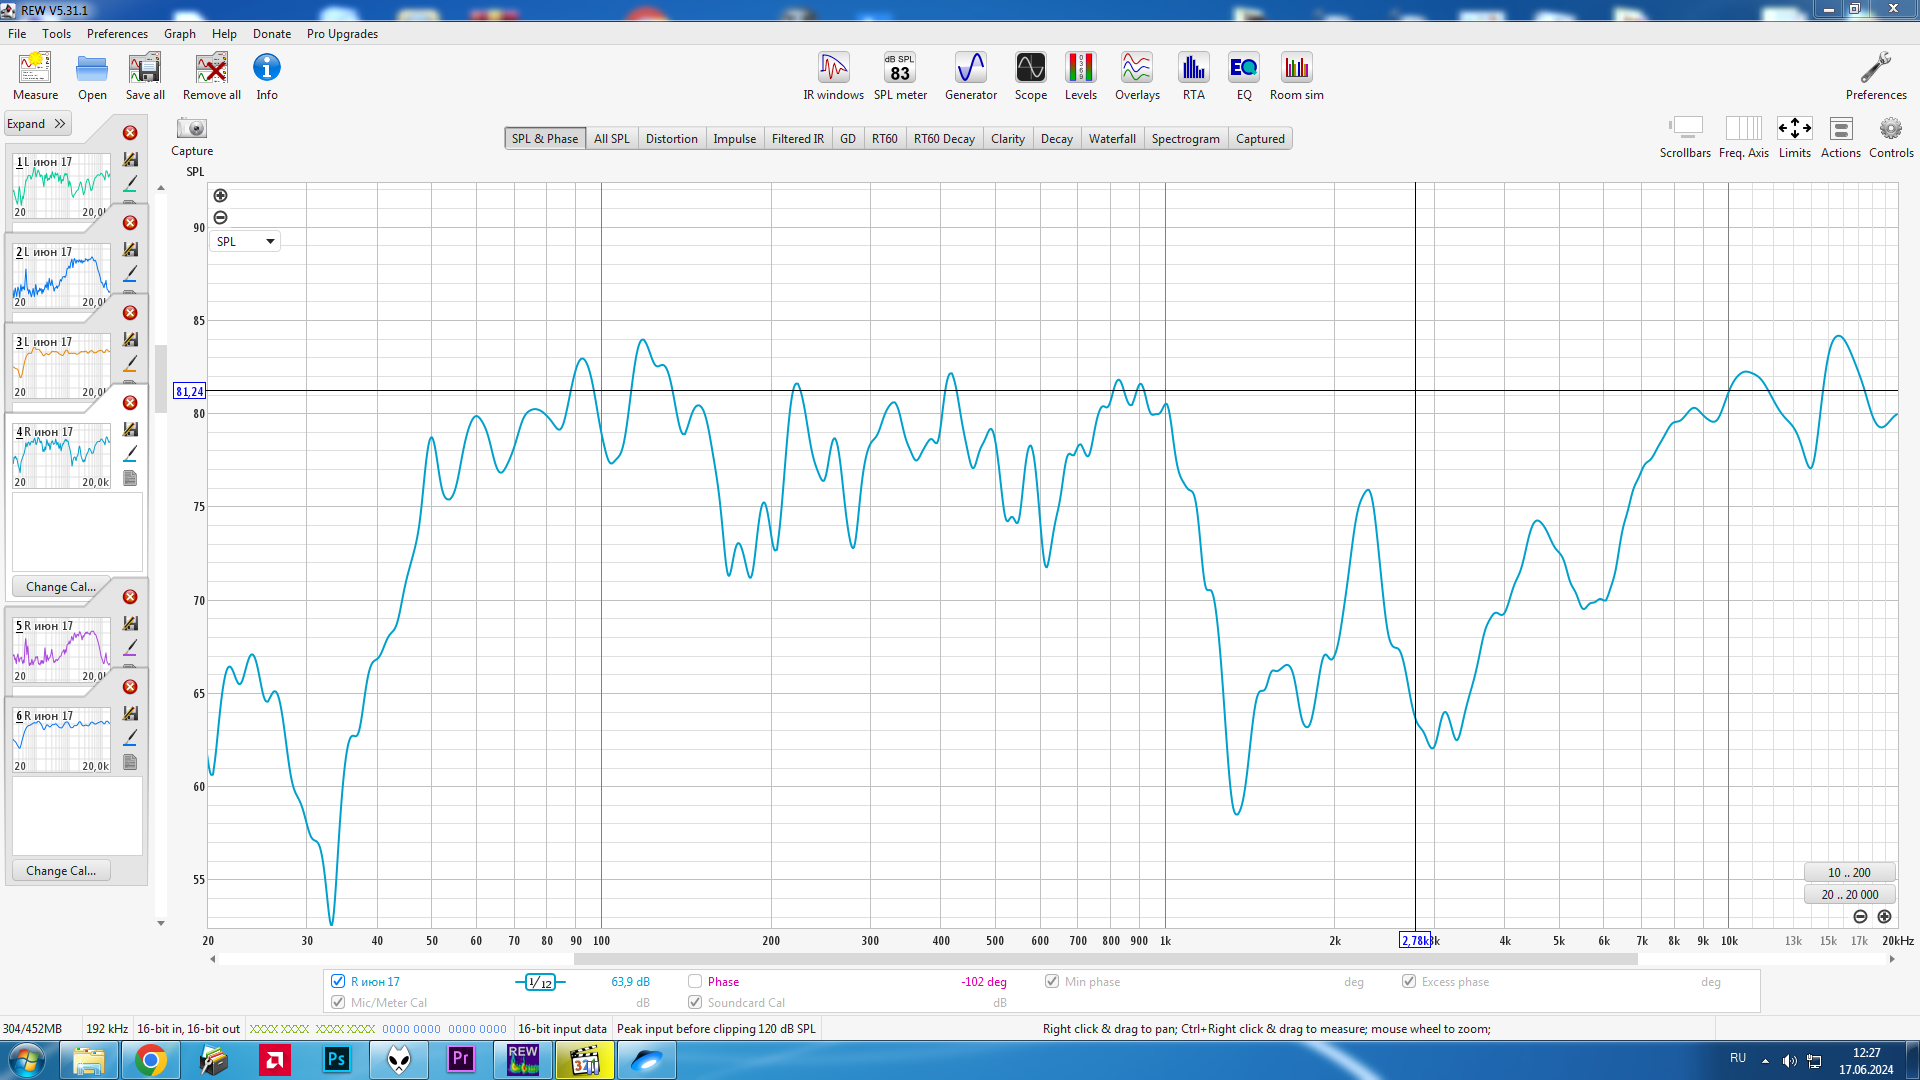Expand the measurements panel
This screenshot has height=1080, width=1920.
click(x=37, y=124)
